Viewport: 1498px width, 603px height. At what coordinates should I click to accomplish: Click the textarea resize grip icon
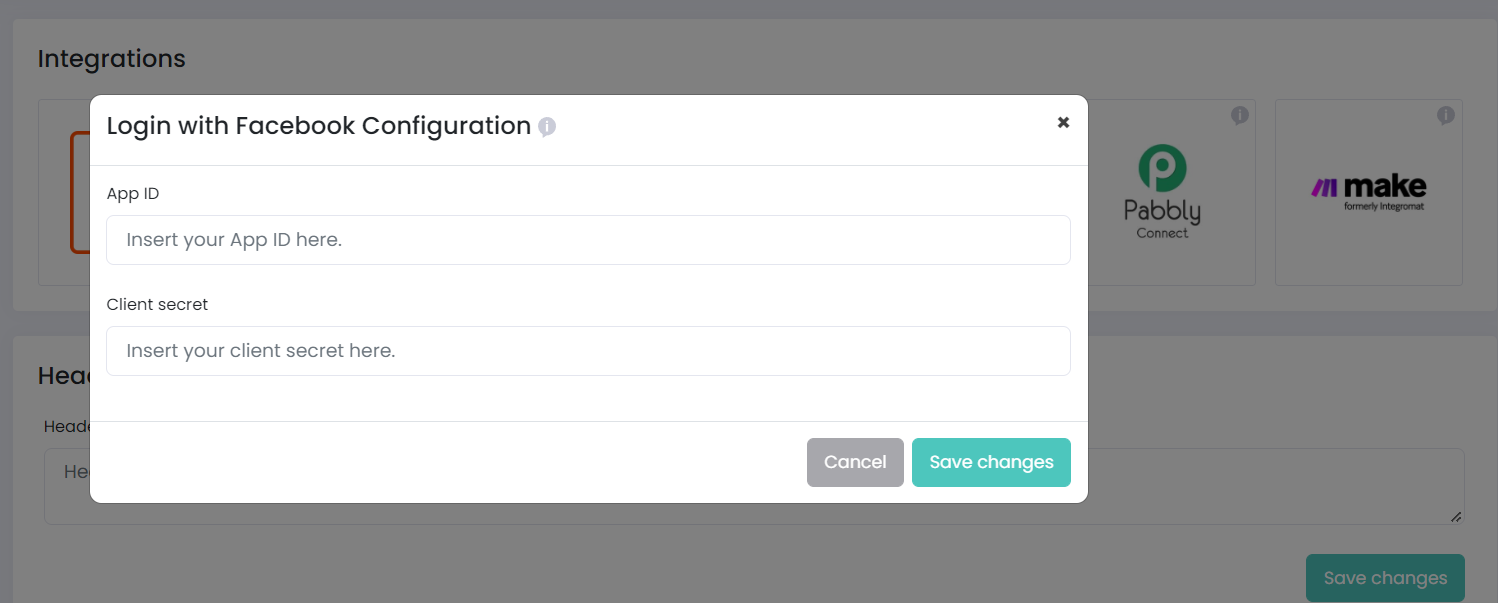tap(1456, 516)
